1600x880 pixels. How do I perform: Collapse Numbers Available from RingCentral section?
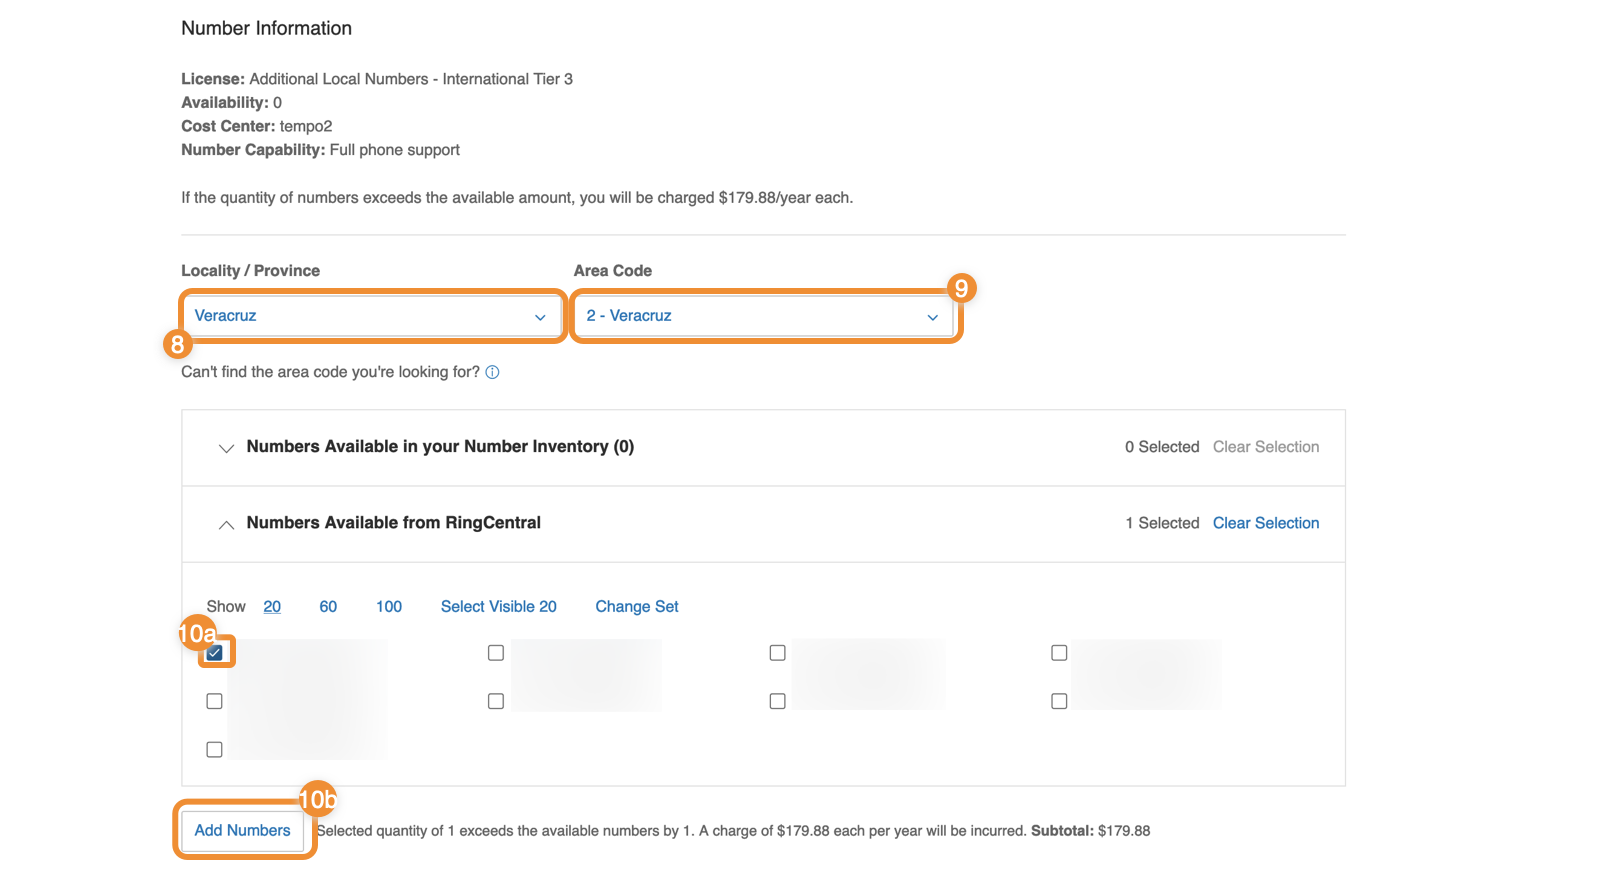pos(227,524)
